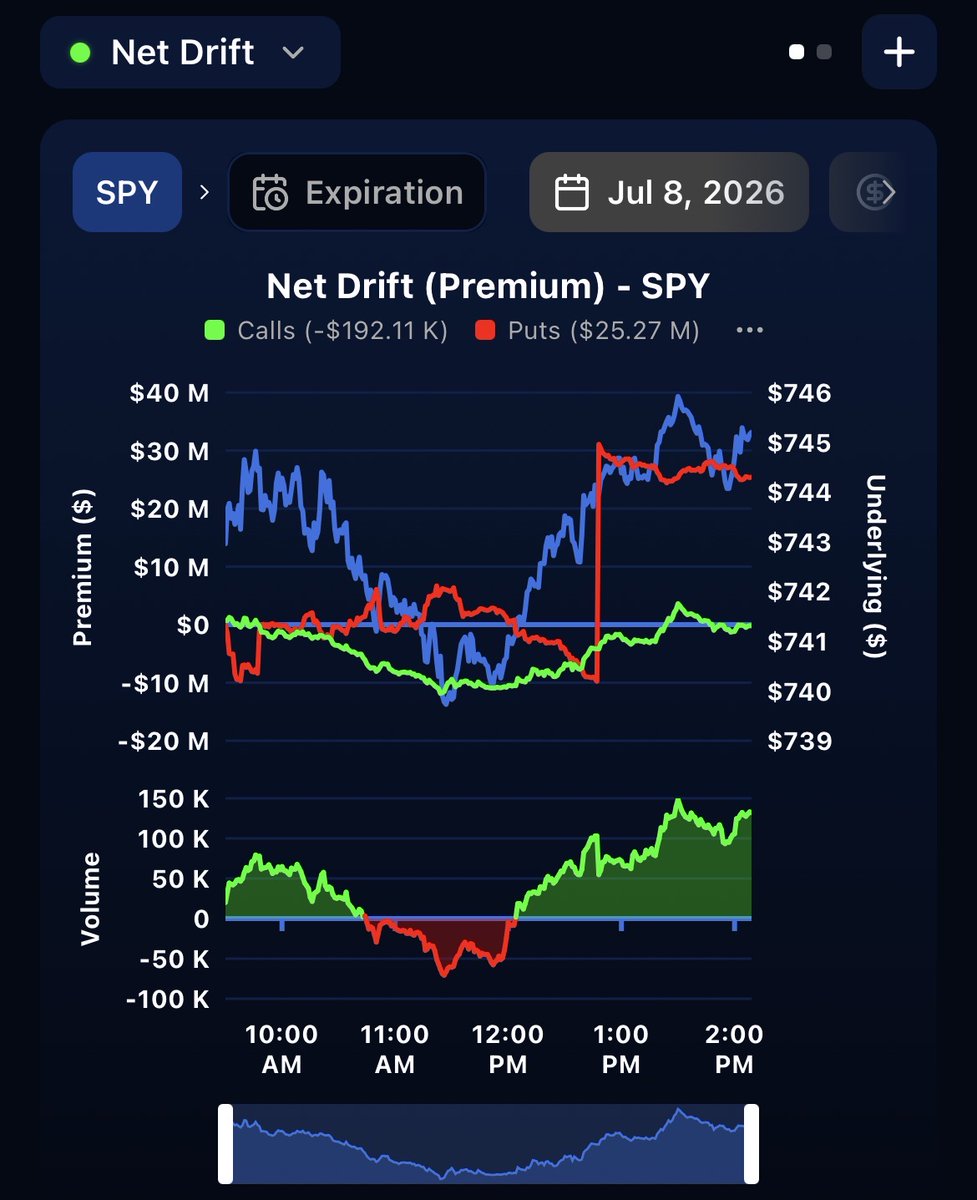Click the chart title Net Drift (Premium) - SPY
The height and width of the screenshot is (1200, 977).
coord(488,286)
